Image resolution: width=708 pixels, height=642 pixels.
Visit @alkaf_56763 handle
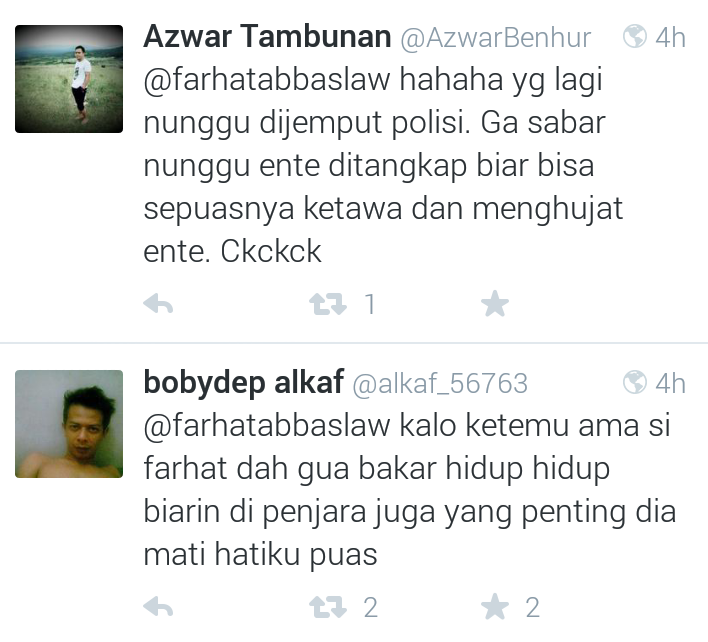pos(440,384)
